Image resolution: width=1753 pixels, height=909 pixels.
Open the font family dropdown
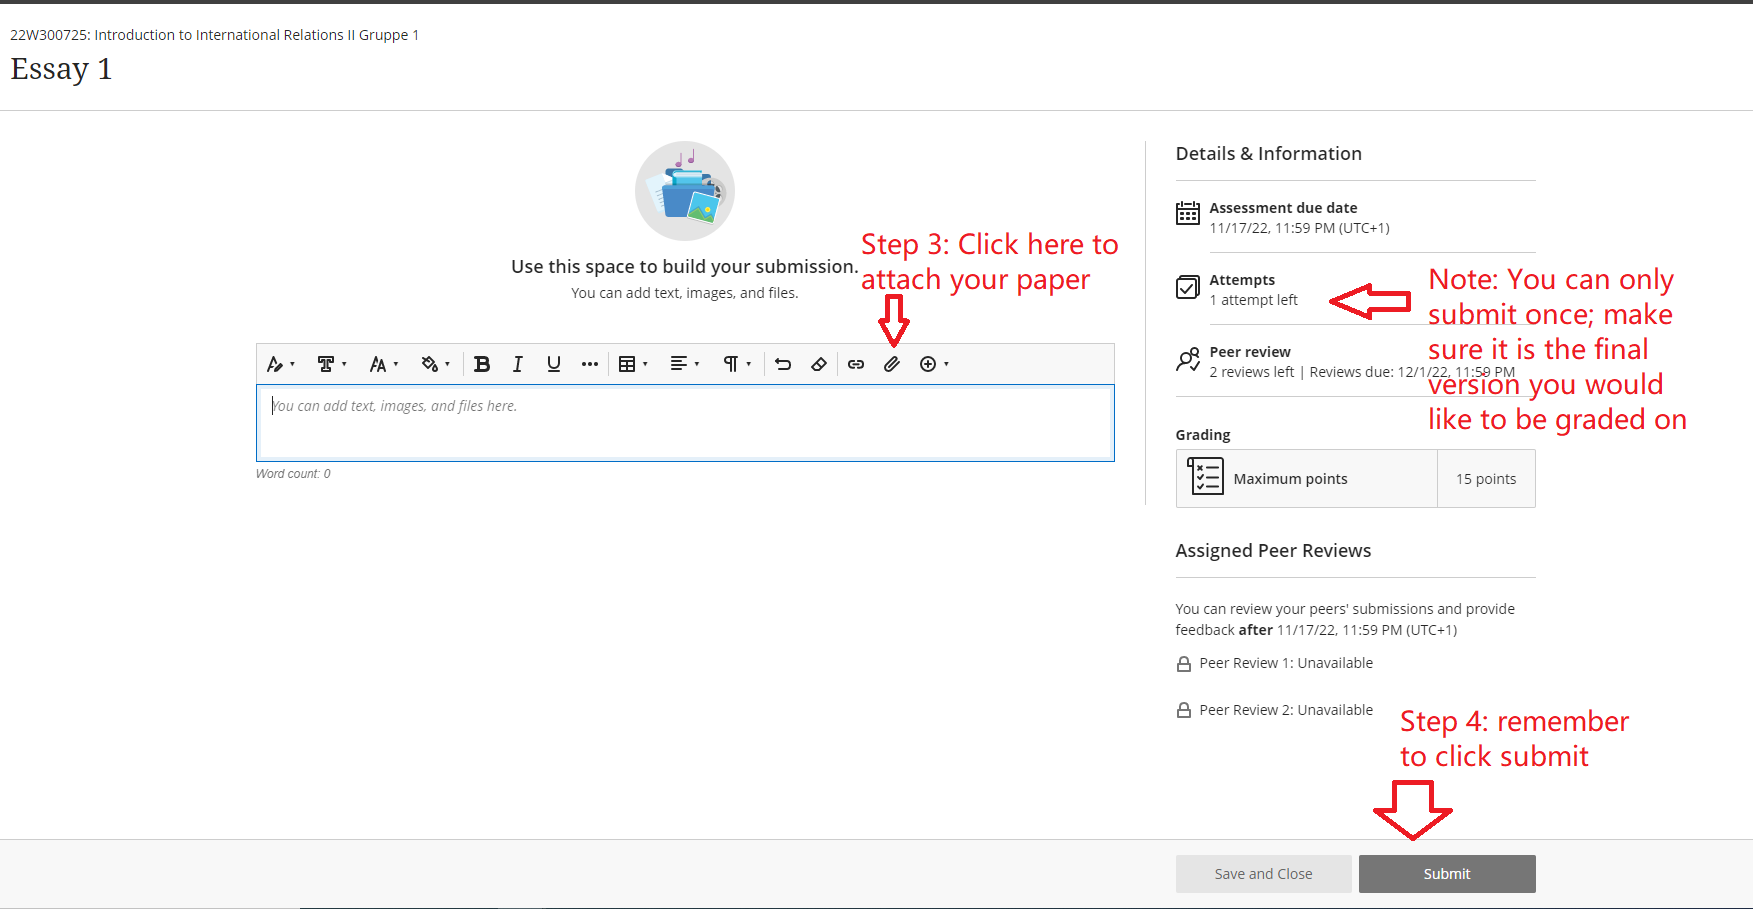[x=332, y=364]
